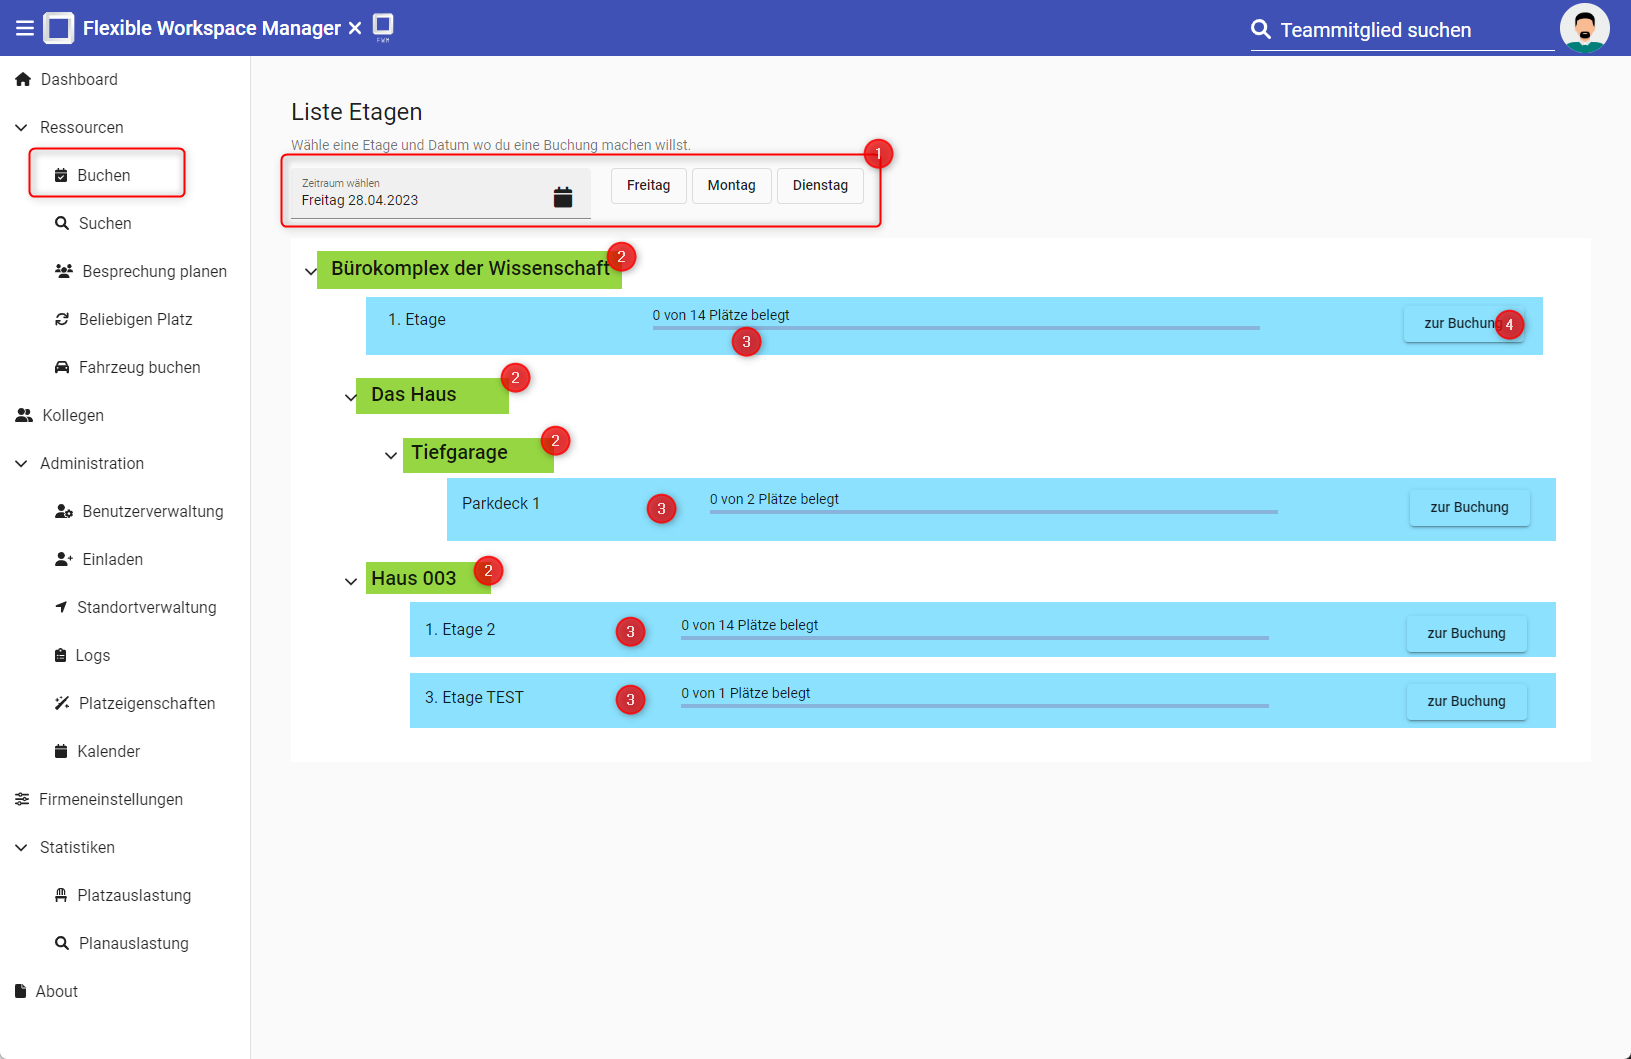The width and height of the screenshot is (1631, 1059).
Task: Collapse the Tiefgarage chevron
Action: (x=391, y=455)
